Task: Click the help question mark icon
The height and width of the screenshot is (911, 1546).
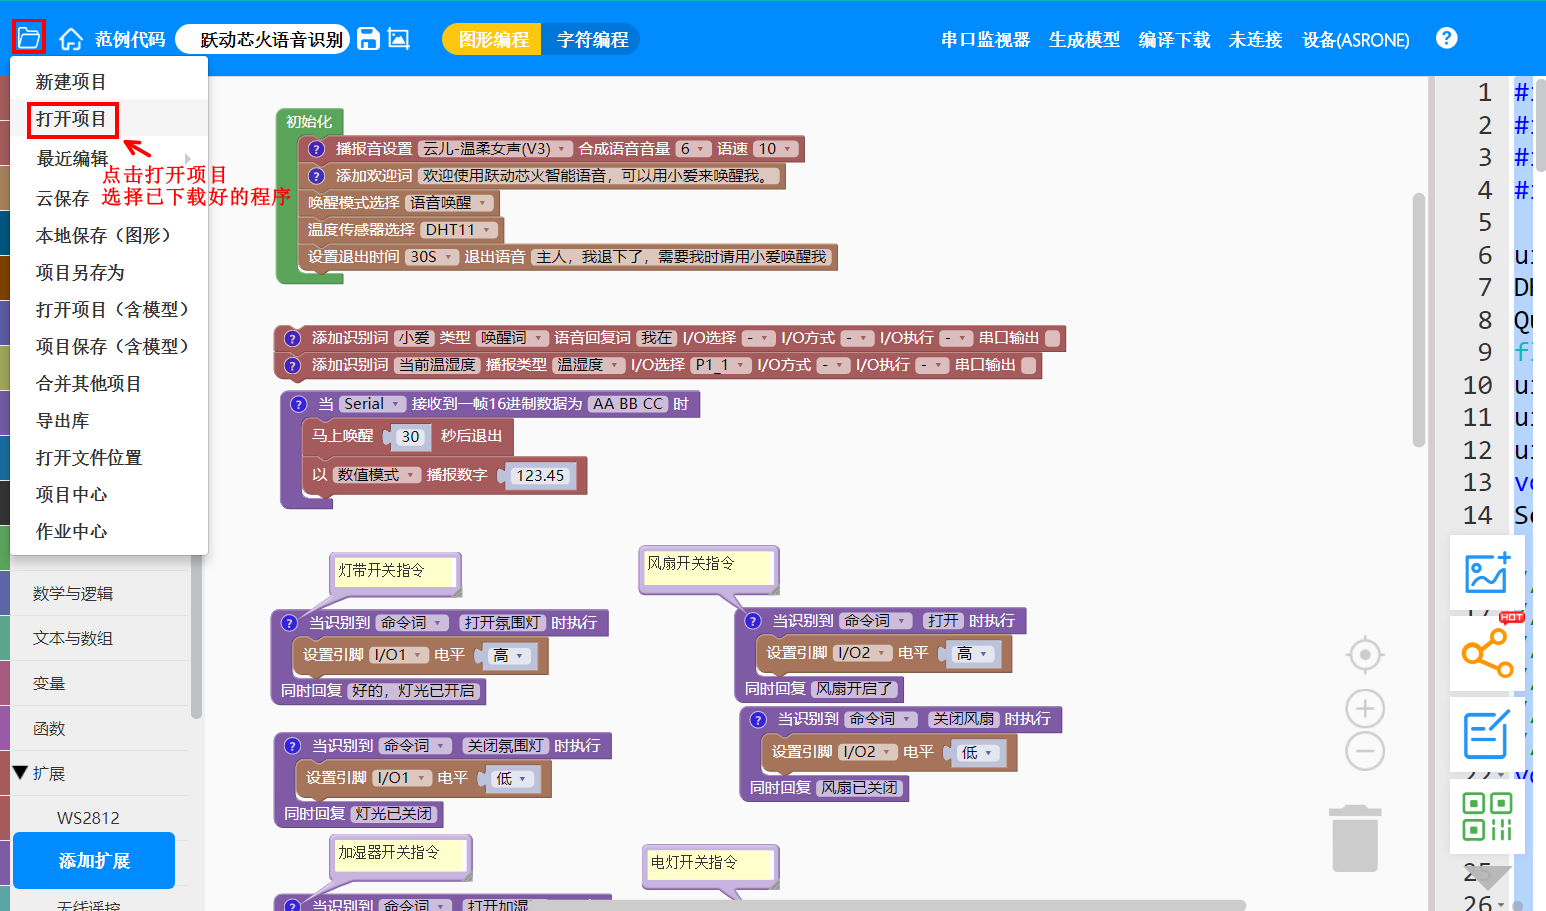Action: click(x=1446, y=38)
